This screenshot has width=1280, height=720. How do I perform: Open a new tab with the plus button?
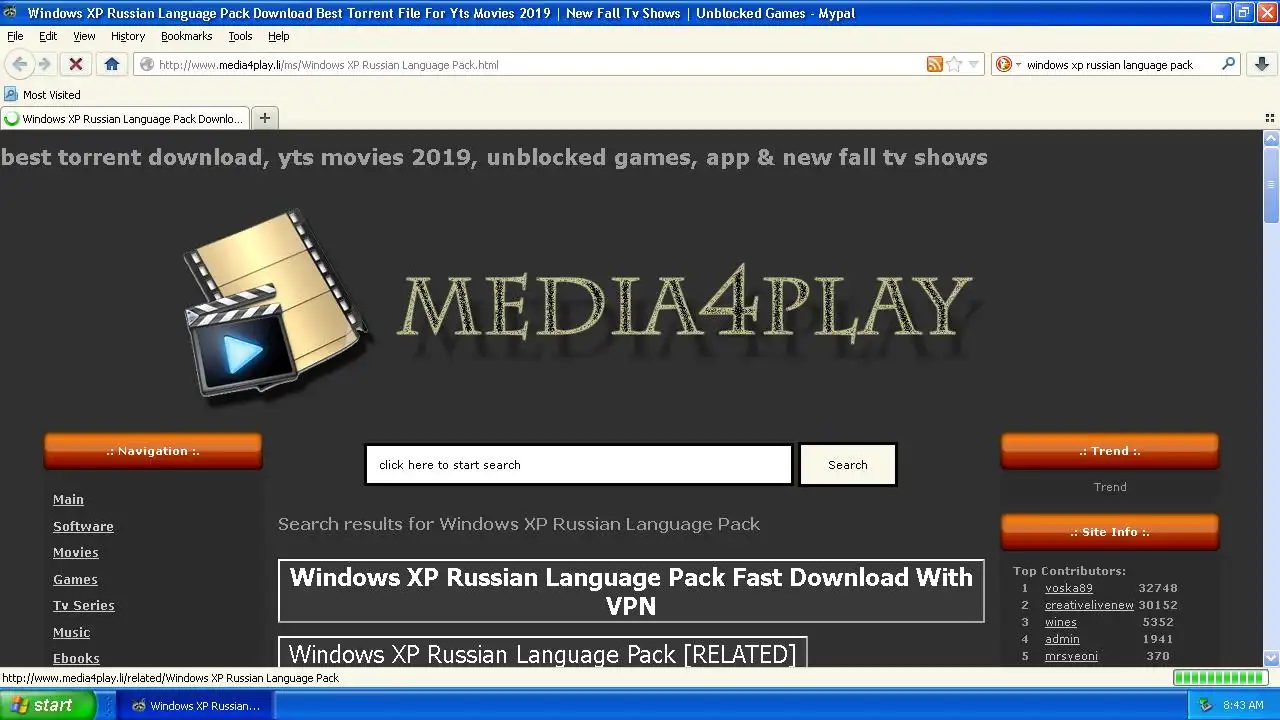(x=265, y=118)
